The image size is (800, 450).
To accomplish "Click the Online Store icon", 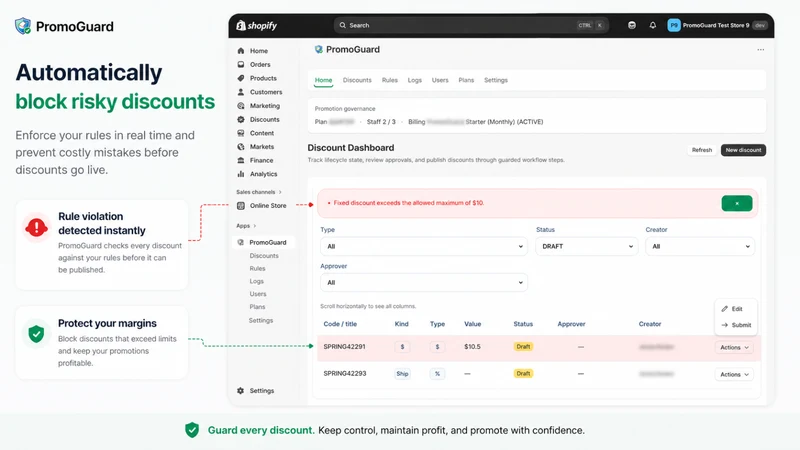I will pyautogui.click(x=241, y=206).
